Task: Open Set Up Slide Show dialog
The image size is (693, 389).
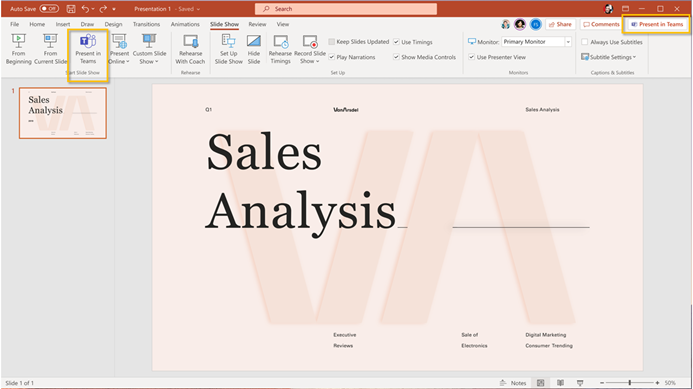Action: (228, 49)
